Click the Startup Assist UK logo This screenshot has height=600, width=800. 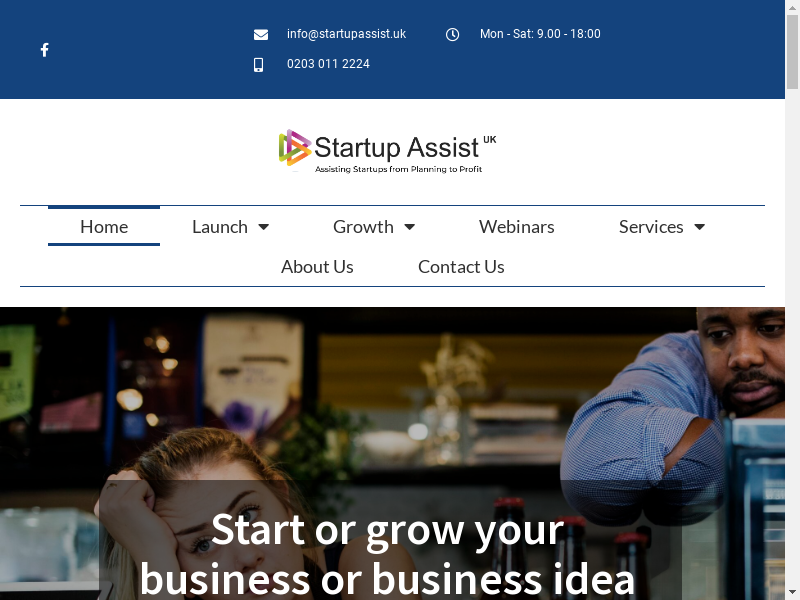coord(388,151)
